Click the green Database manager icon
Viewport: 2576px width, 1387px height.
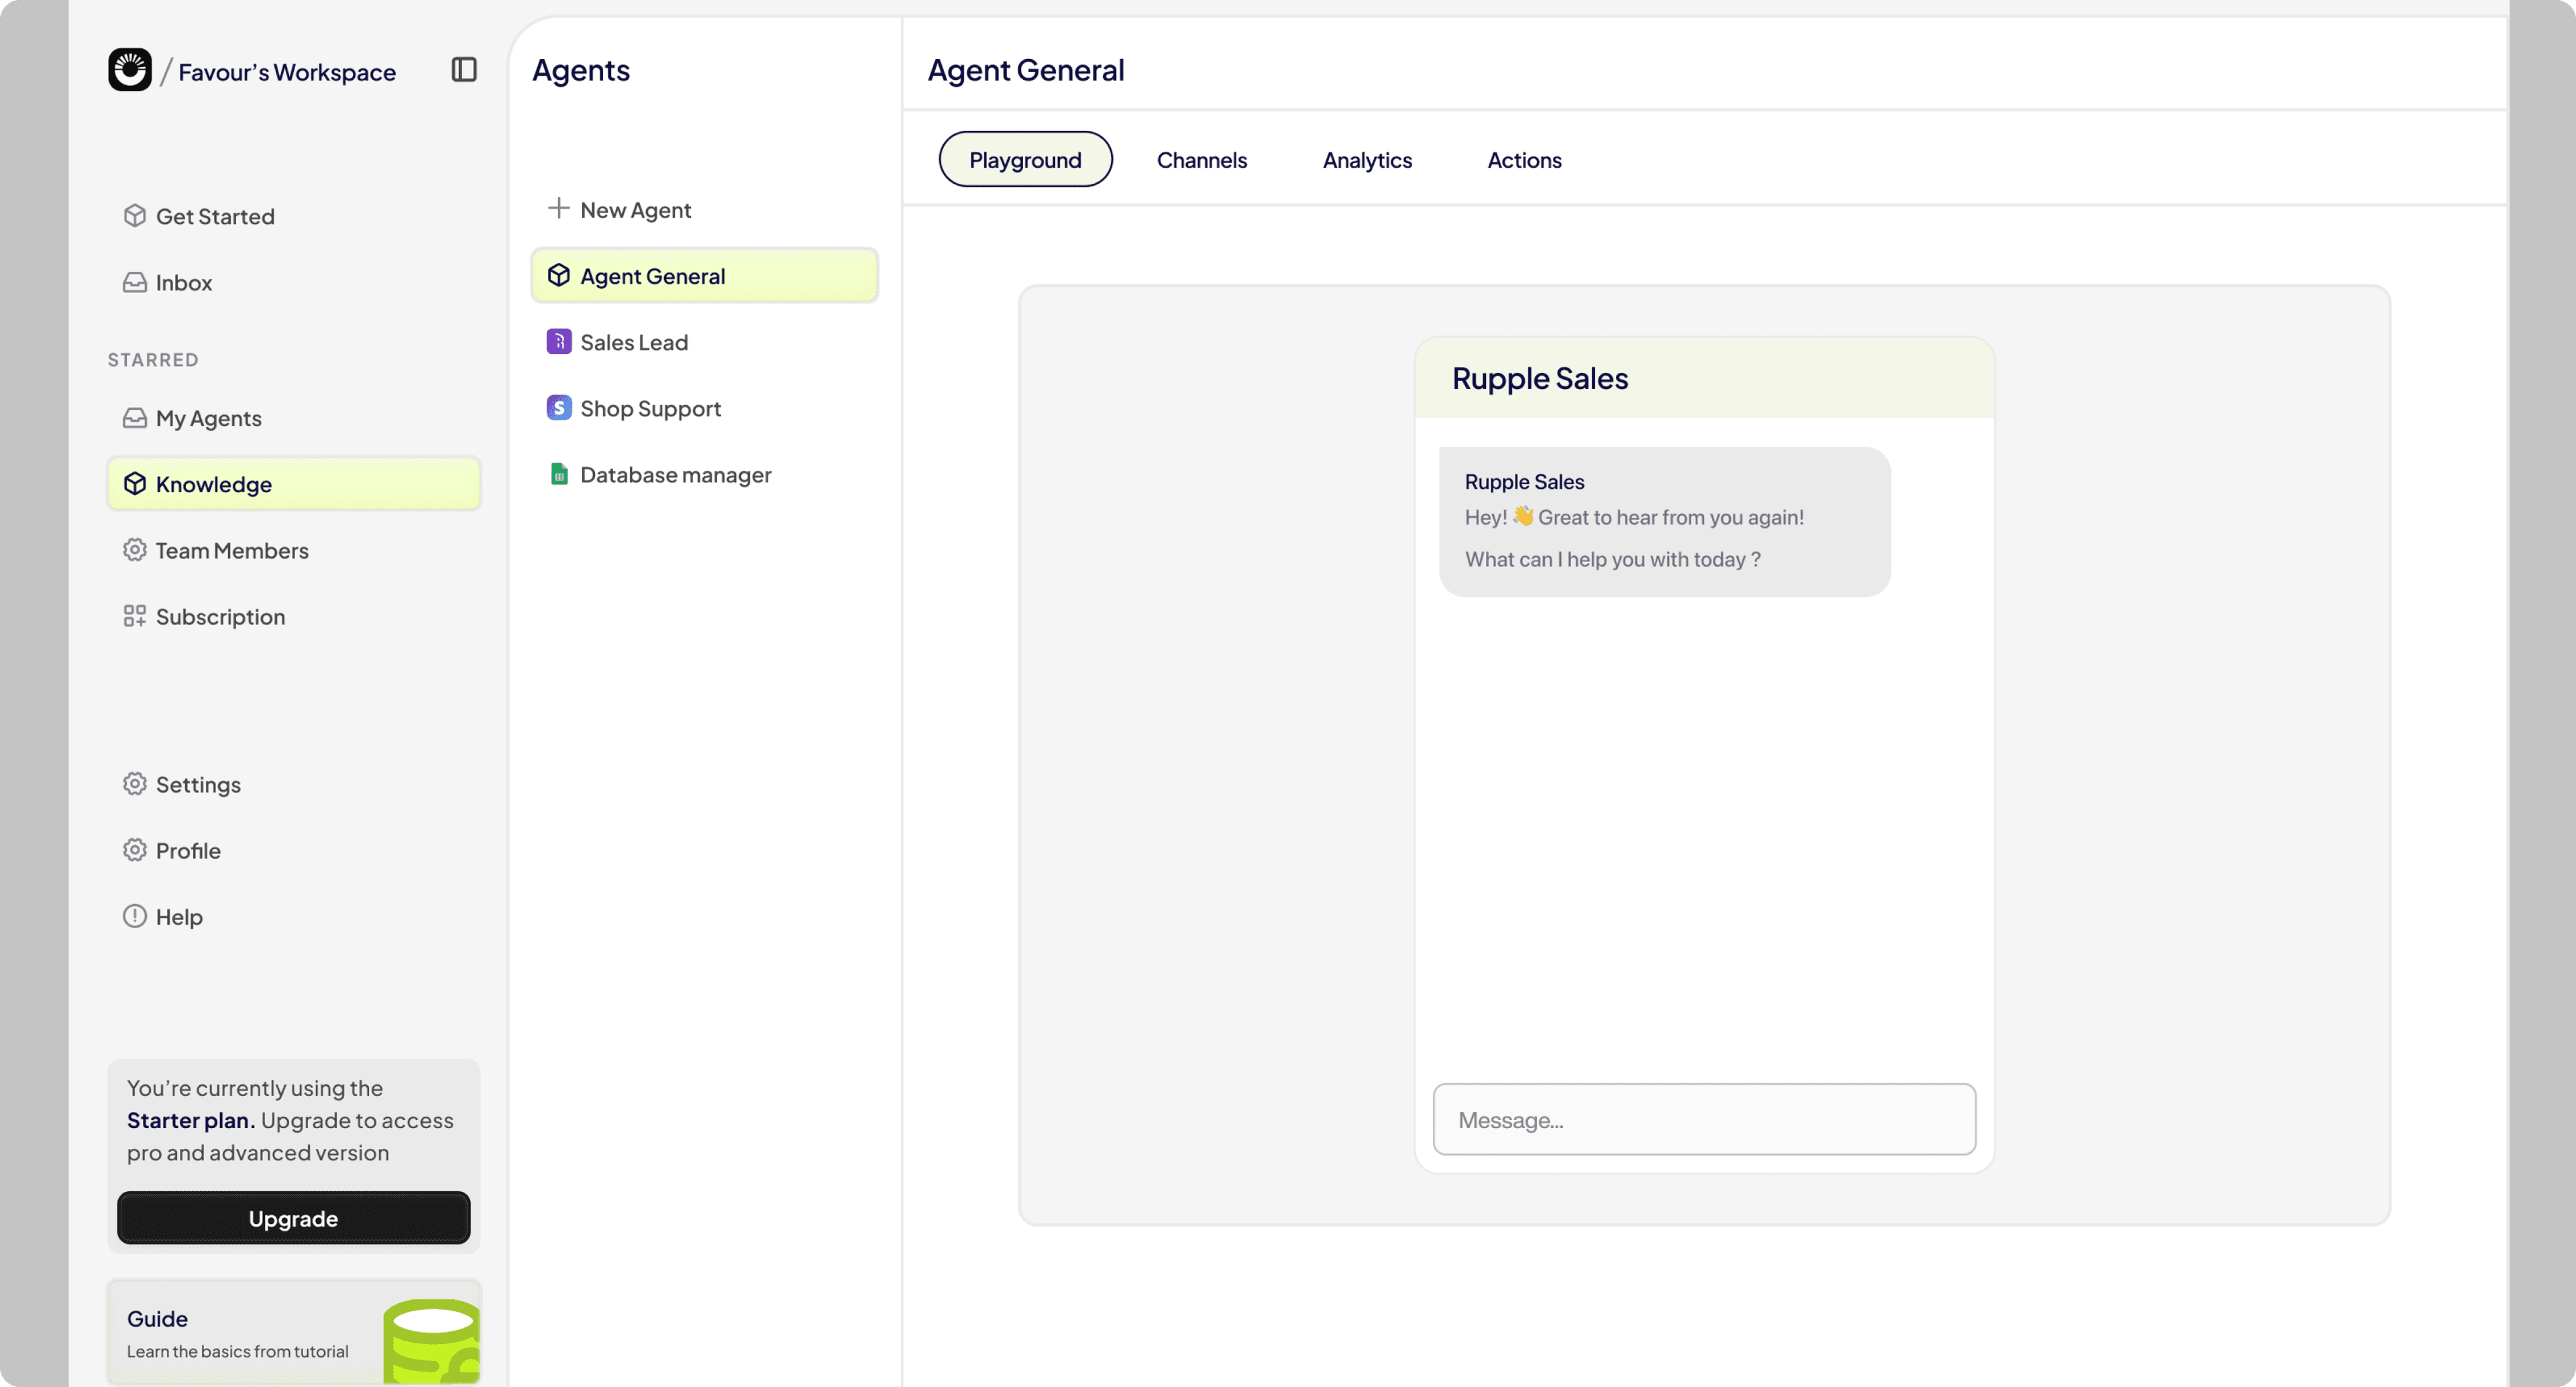[x=559, y=474]
